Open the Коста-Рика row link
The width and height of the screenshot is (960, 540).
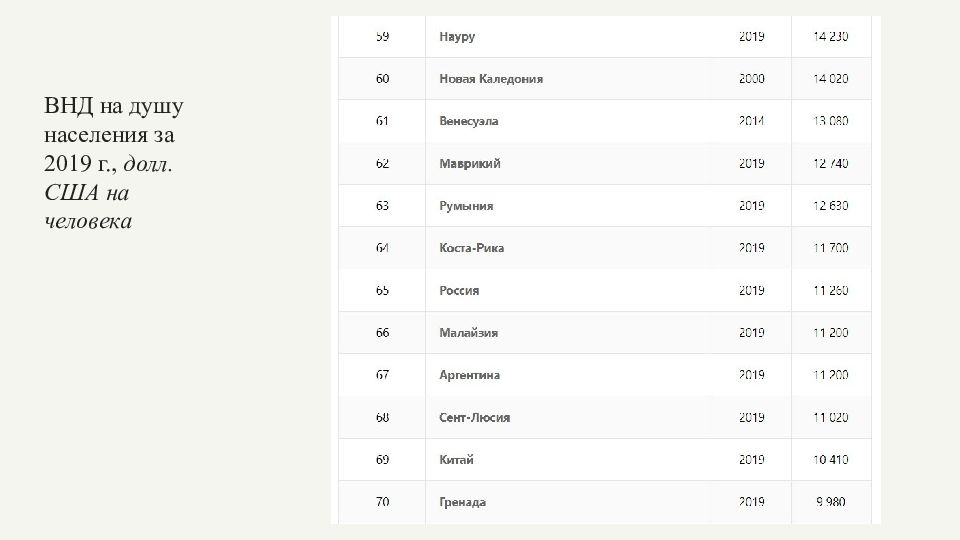(x=471, y=248)
